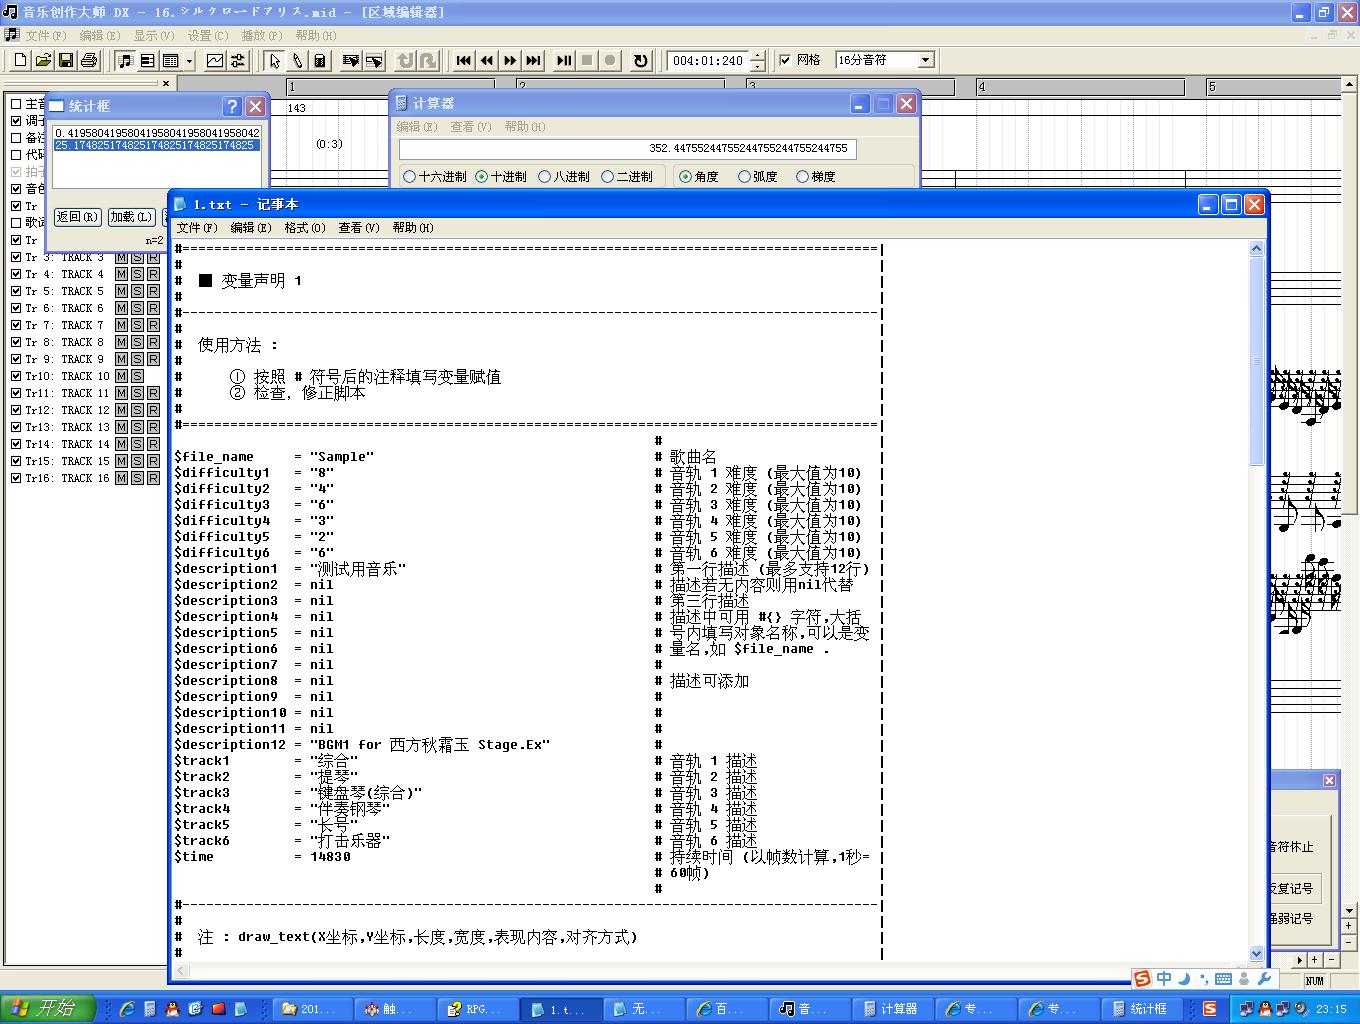
Task: Click the calculator display field
Action: click(627, 149)
